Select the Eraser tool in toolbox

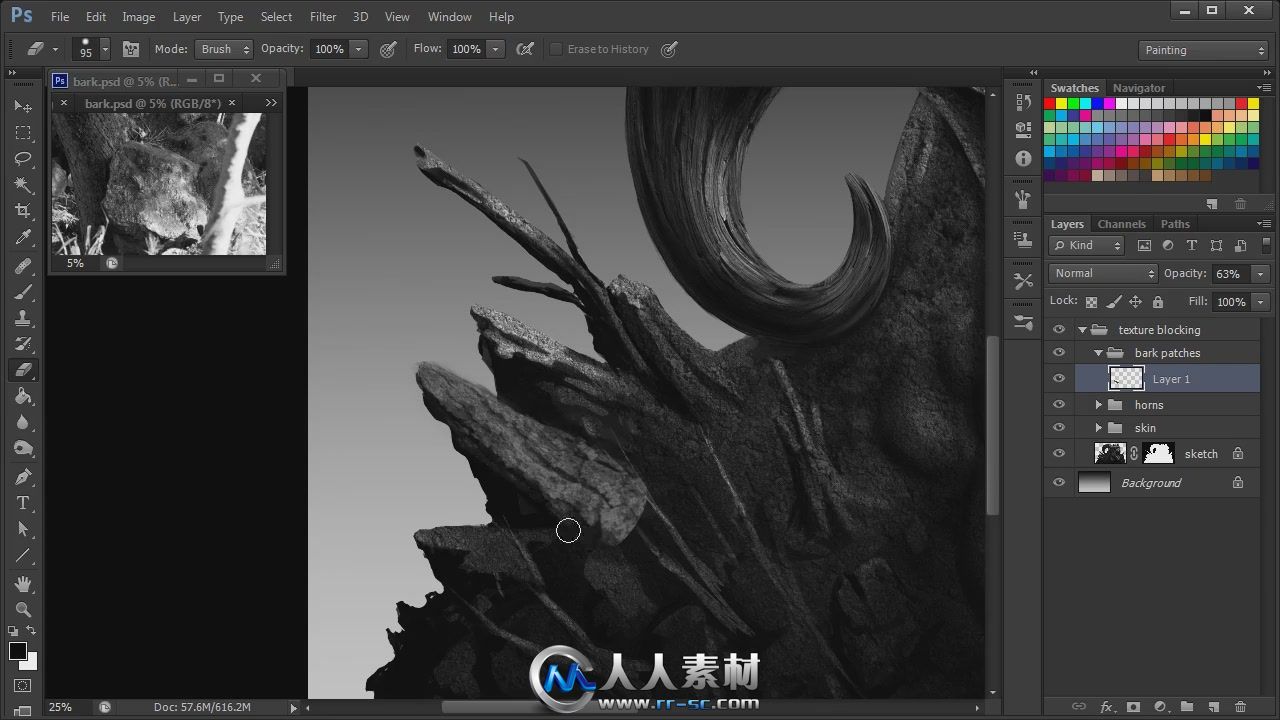click(23, 370)
